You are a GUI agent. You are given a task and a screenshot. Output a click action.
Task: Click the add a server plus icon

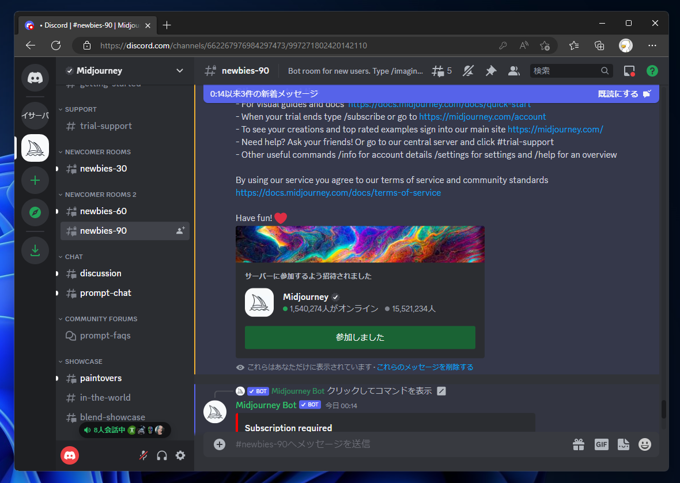point(35,180)
